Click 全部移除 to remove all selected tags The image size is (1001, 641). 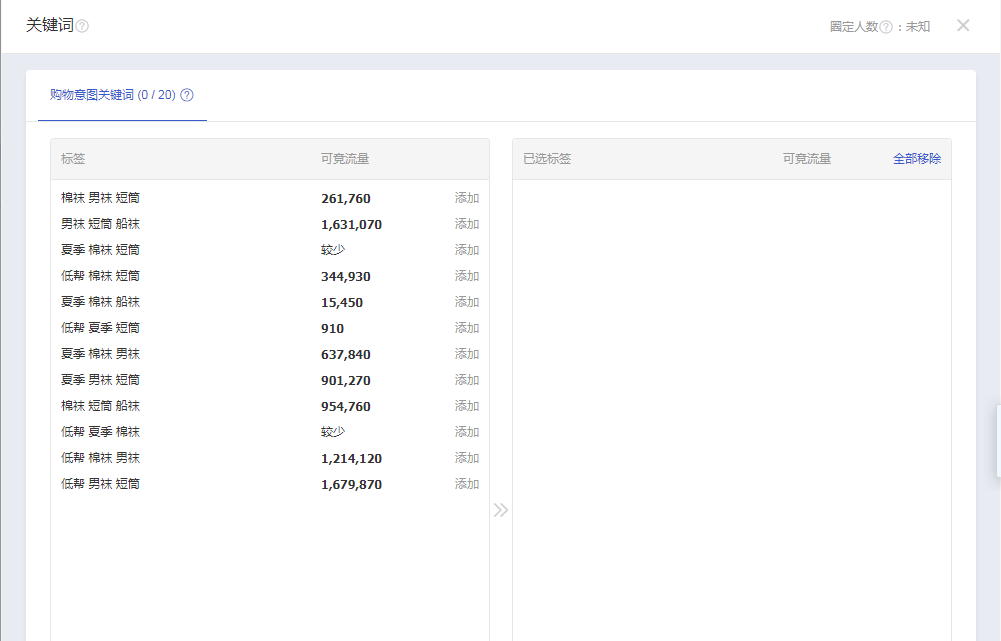(x=917, y=159)
